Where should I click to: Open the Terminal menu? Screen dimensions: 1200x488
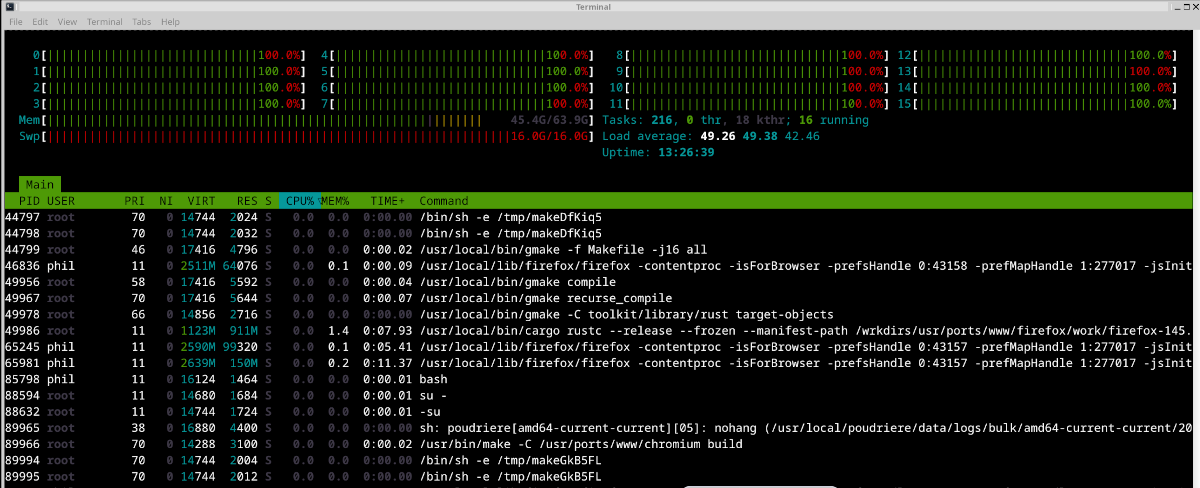pyautogui.click(x=105, y=21)
